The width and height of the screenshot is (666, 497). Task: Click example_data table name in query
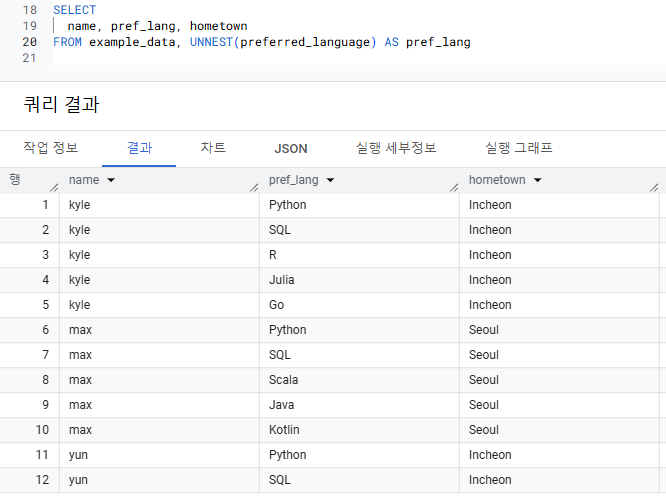pos(132,42)
